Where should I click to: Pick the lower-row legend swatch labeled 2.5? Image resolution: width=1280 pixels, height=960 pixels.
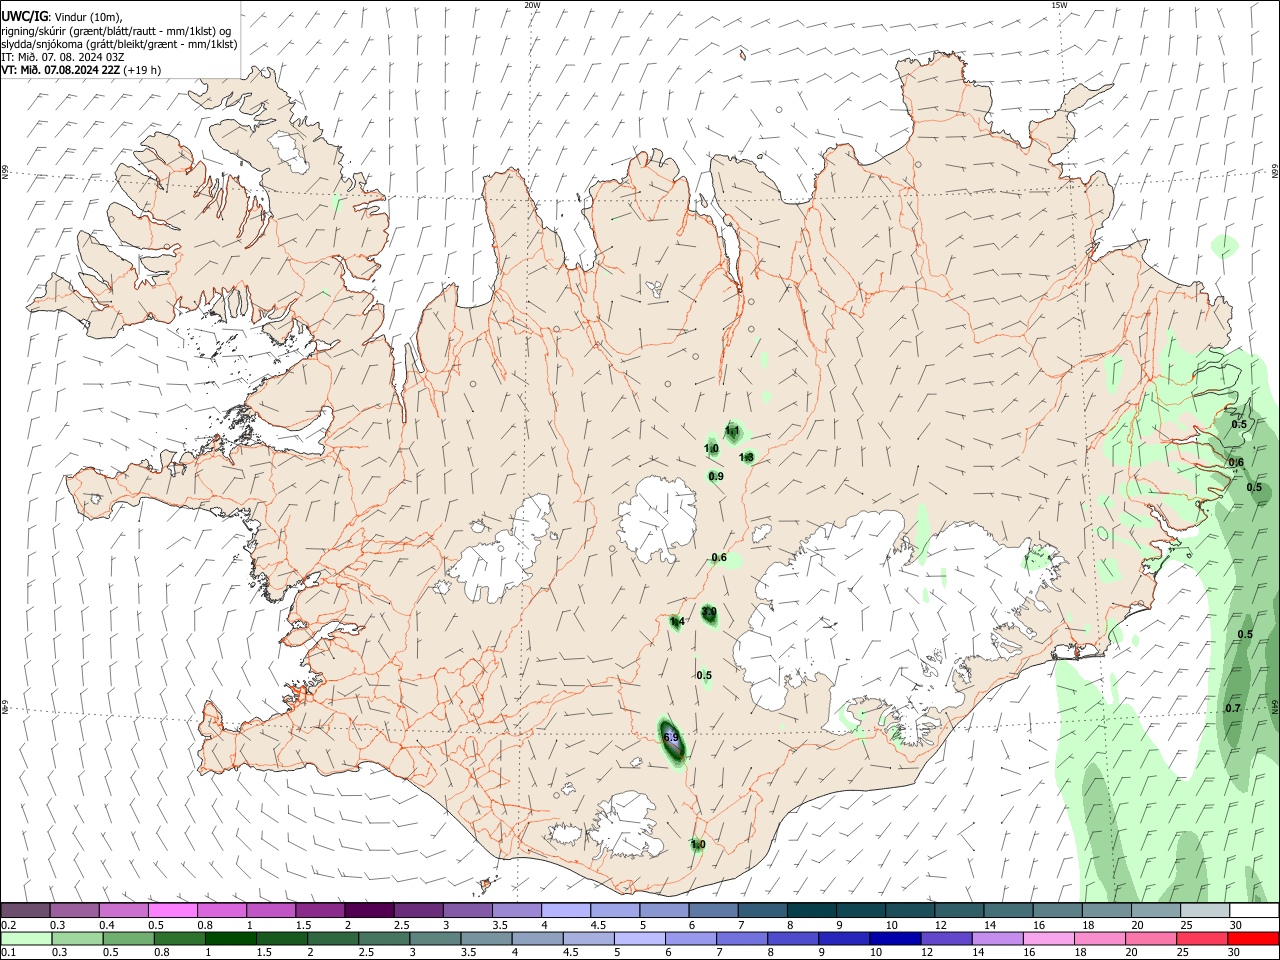click(x=384, y=939)
